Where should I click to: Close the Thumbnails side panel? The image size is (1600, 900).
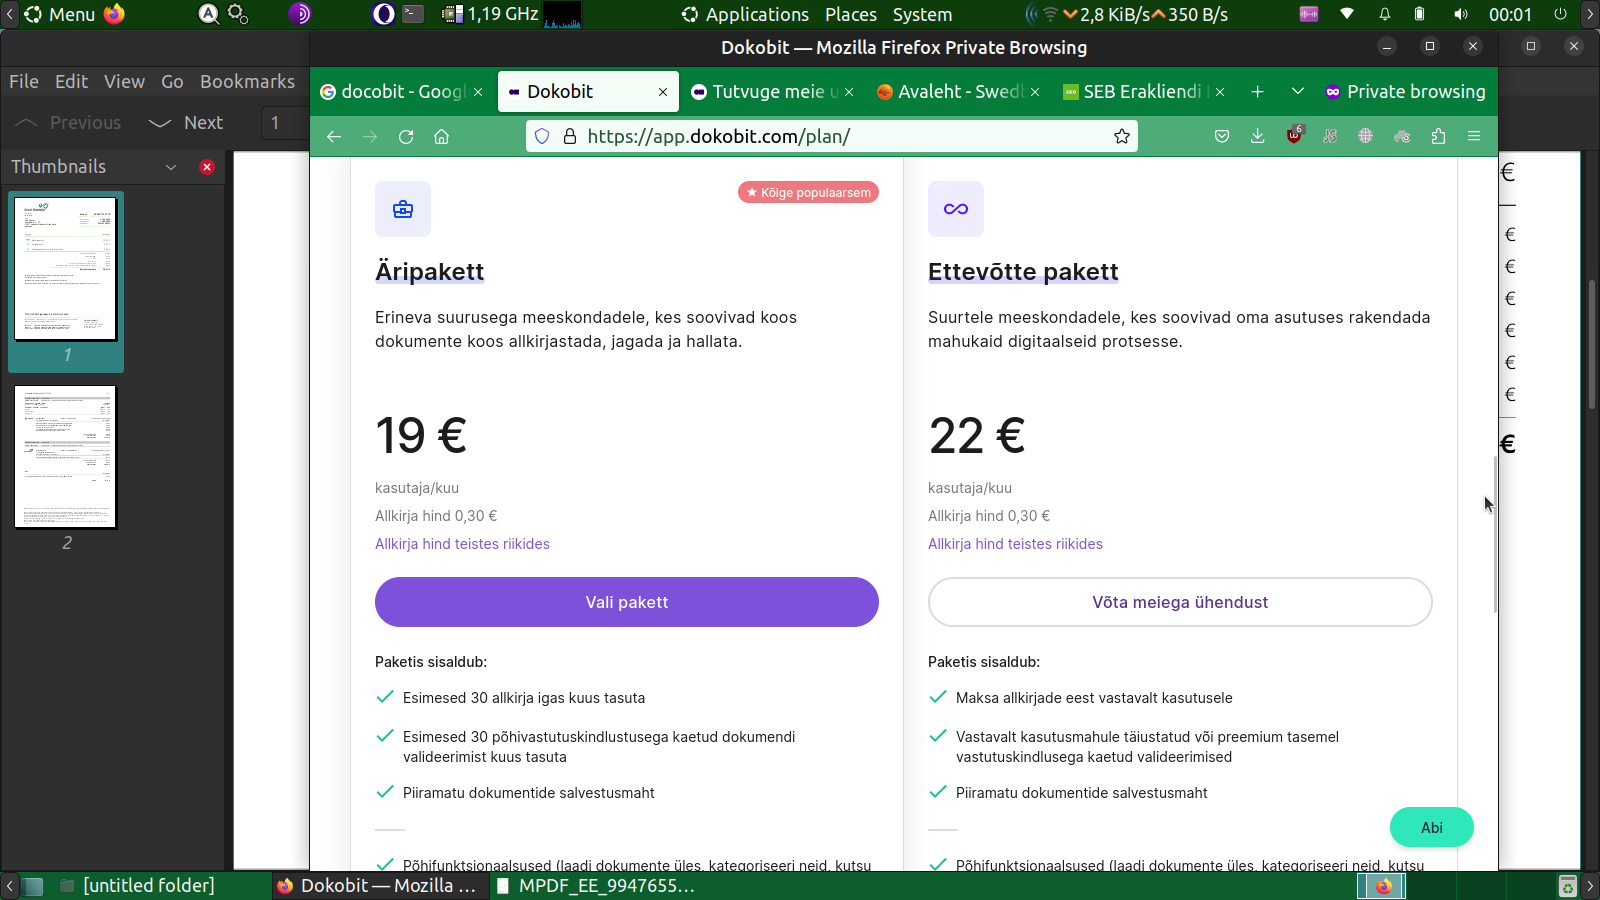point(207,167)
